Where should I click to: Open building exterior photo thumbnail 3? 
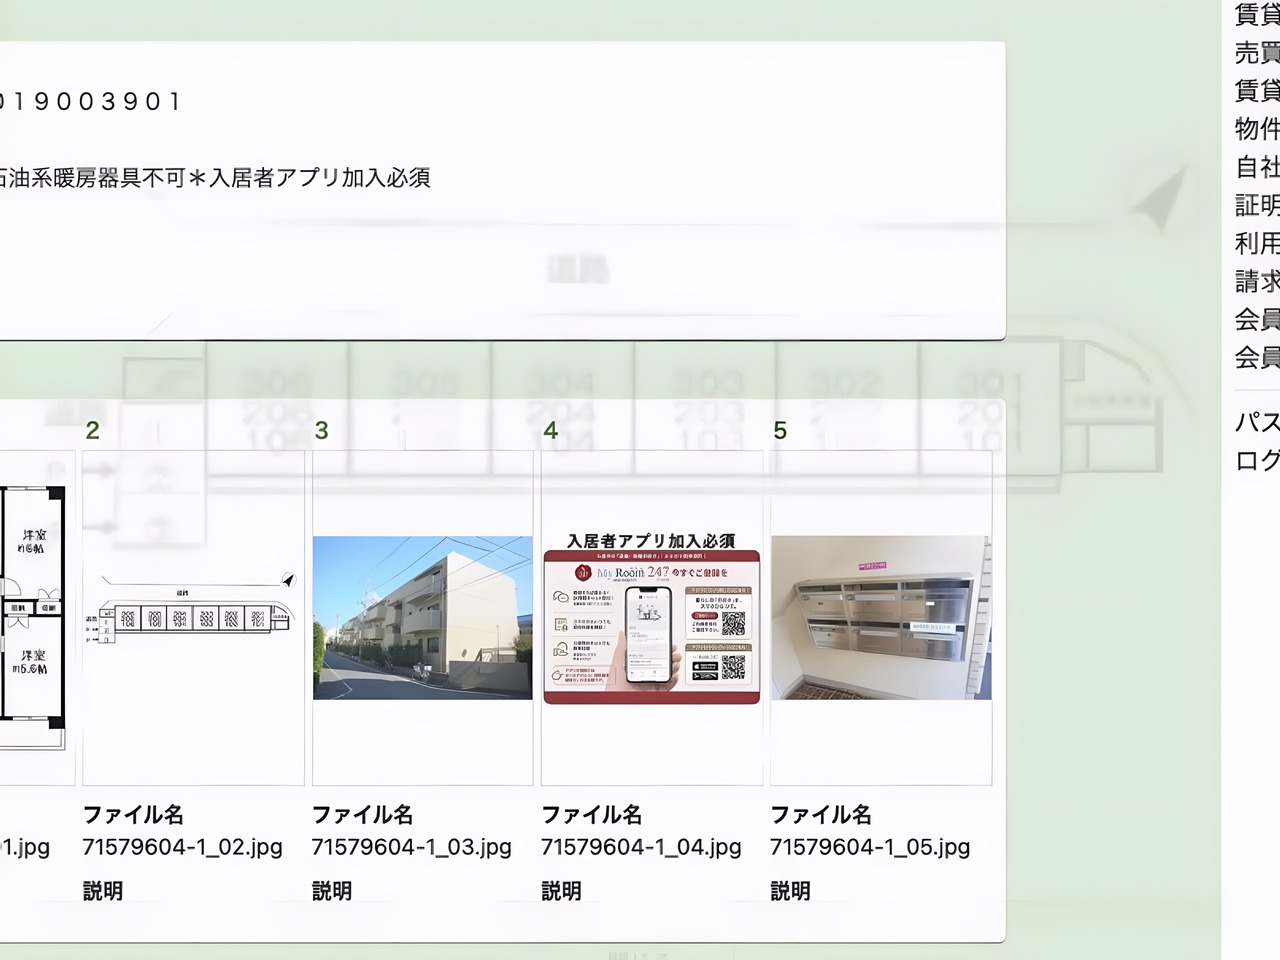[x=422, y=618]
